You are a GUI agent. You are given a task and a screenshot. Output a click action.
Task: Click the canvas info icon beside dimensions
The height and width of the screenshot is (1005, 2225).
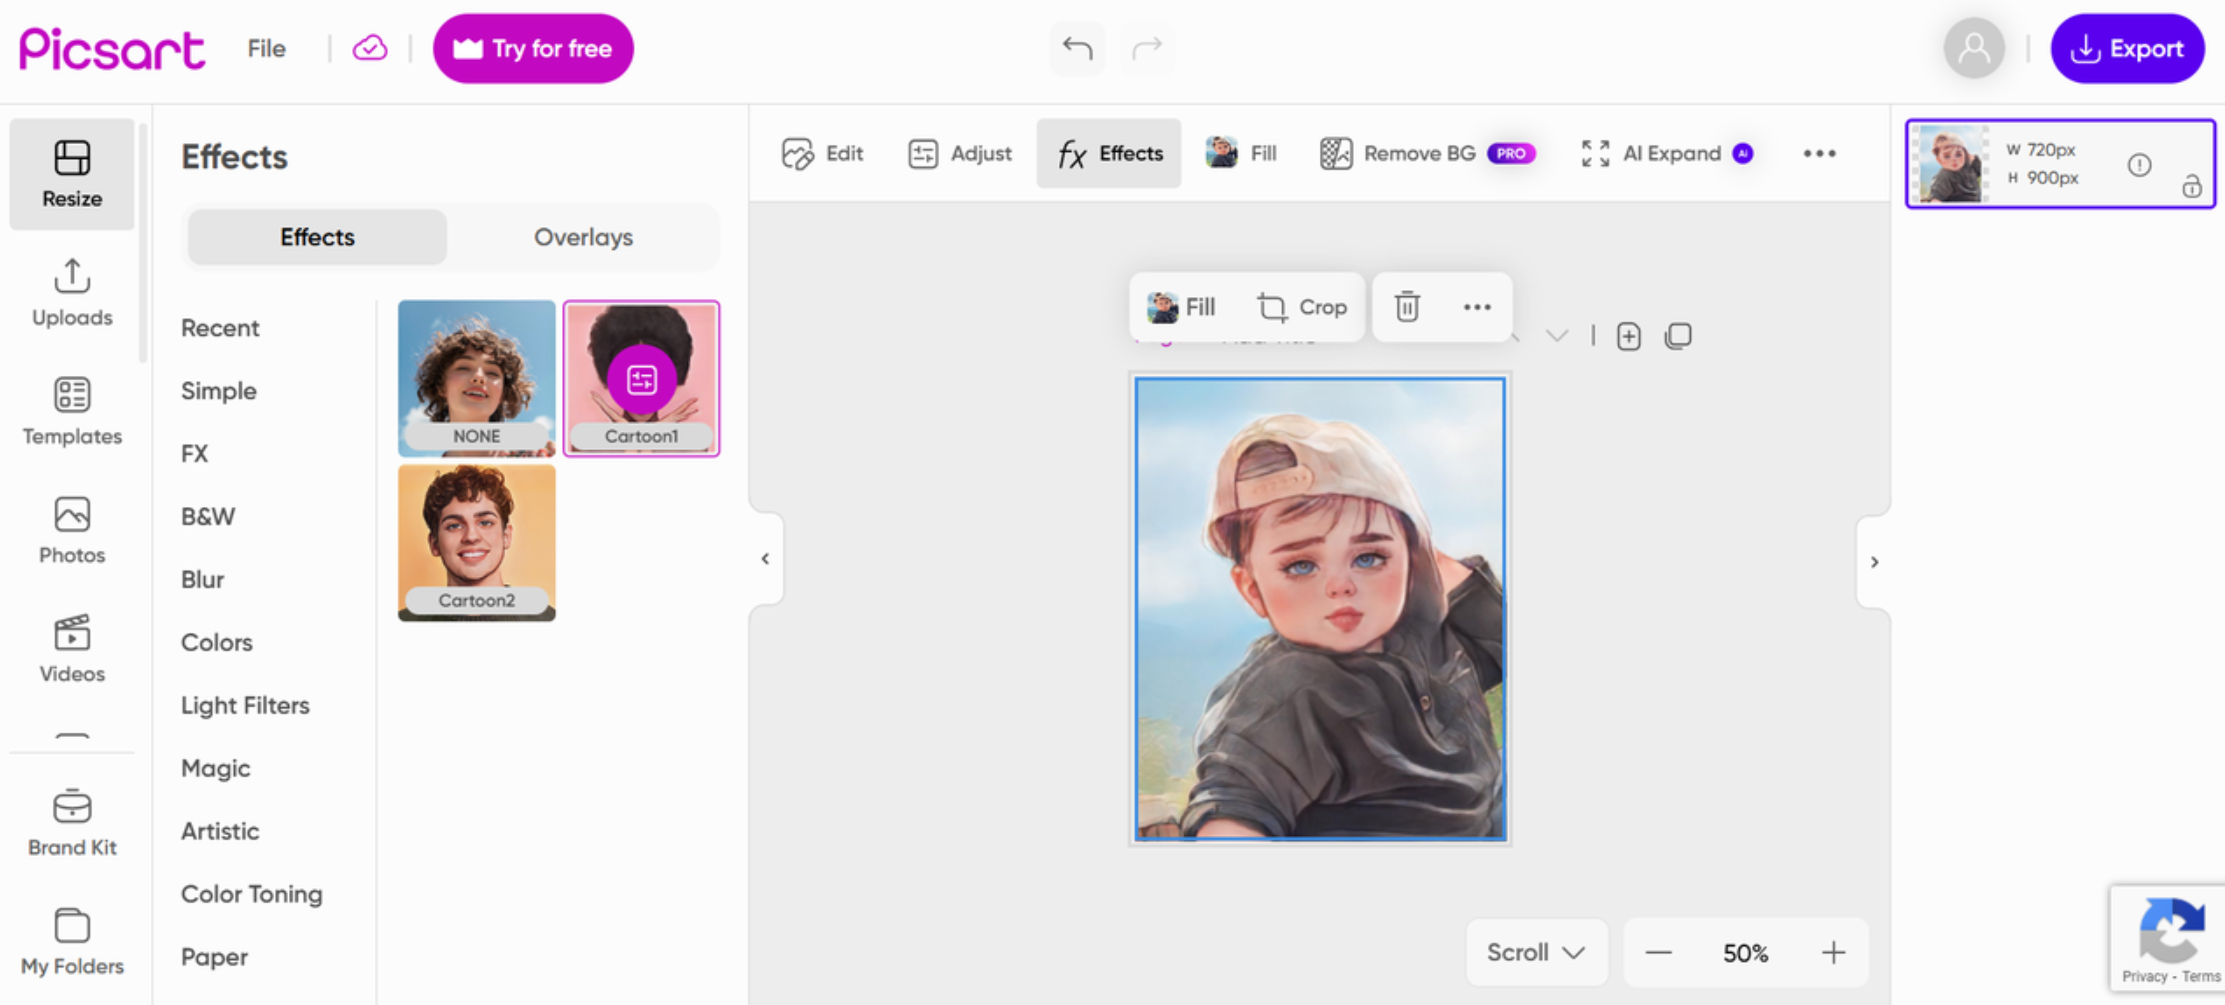2139,165
